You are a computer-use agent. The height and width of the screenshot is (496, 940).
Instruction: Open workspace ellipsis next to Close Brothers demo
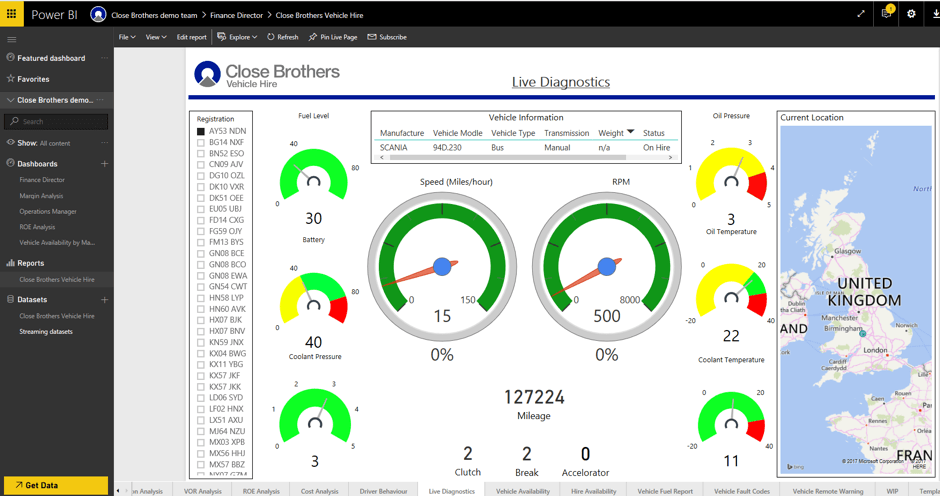100,100
